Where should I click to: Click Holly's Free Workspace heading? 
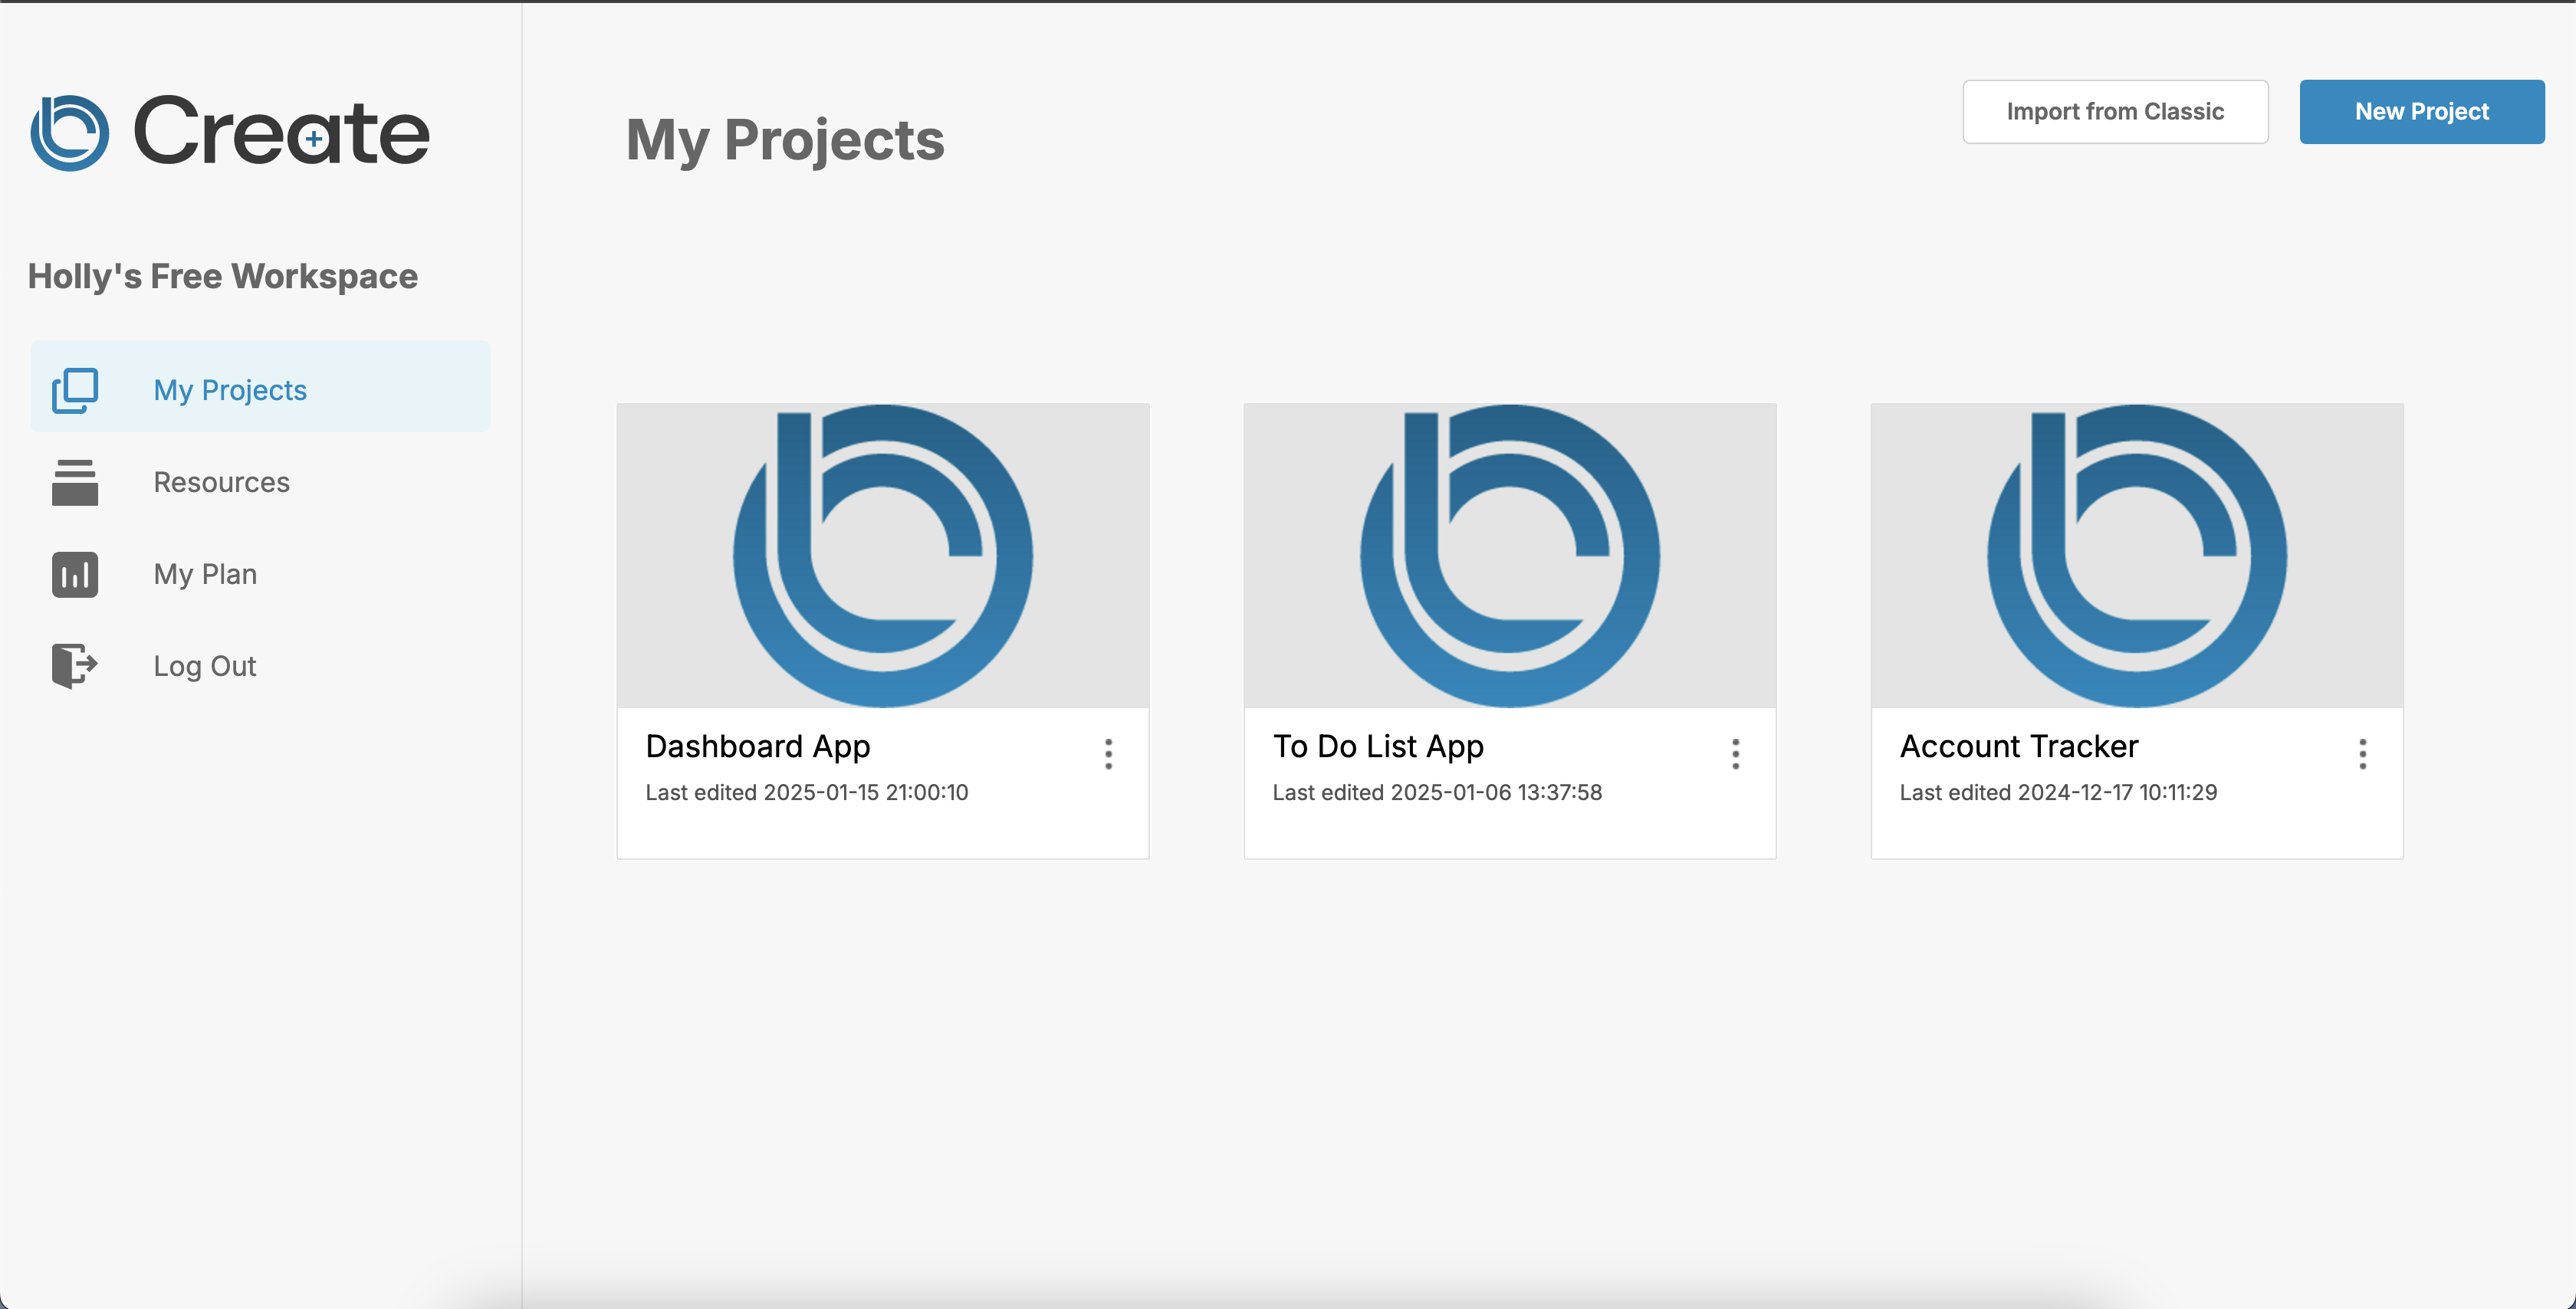223,276
